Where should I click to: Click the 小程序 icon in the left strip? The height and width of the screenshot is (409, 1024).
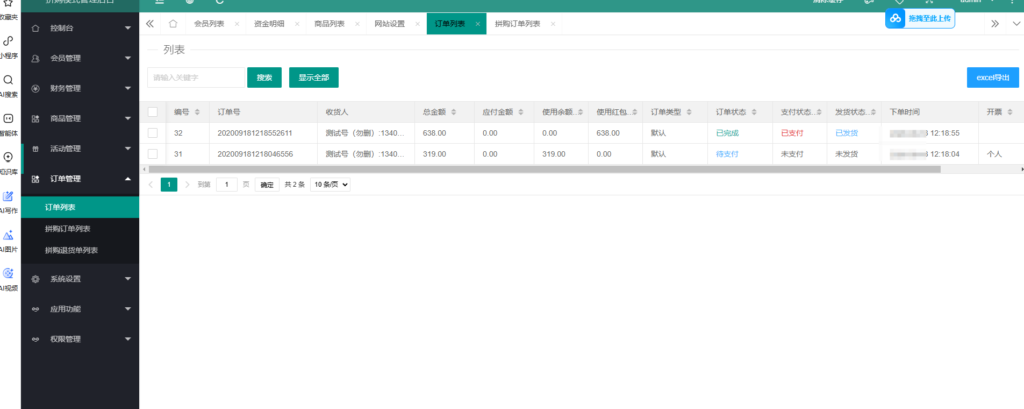[9, 46]
